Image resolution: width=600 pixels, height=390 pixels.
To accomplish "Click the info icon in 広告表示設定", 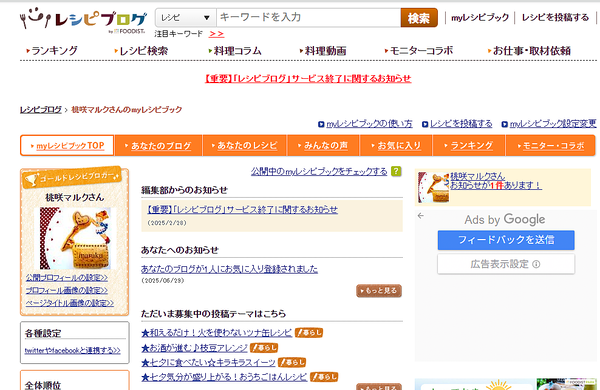I will coord(536,264).
